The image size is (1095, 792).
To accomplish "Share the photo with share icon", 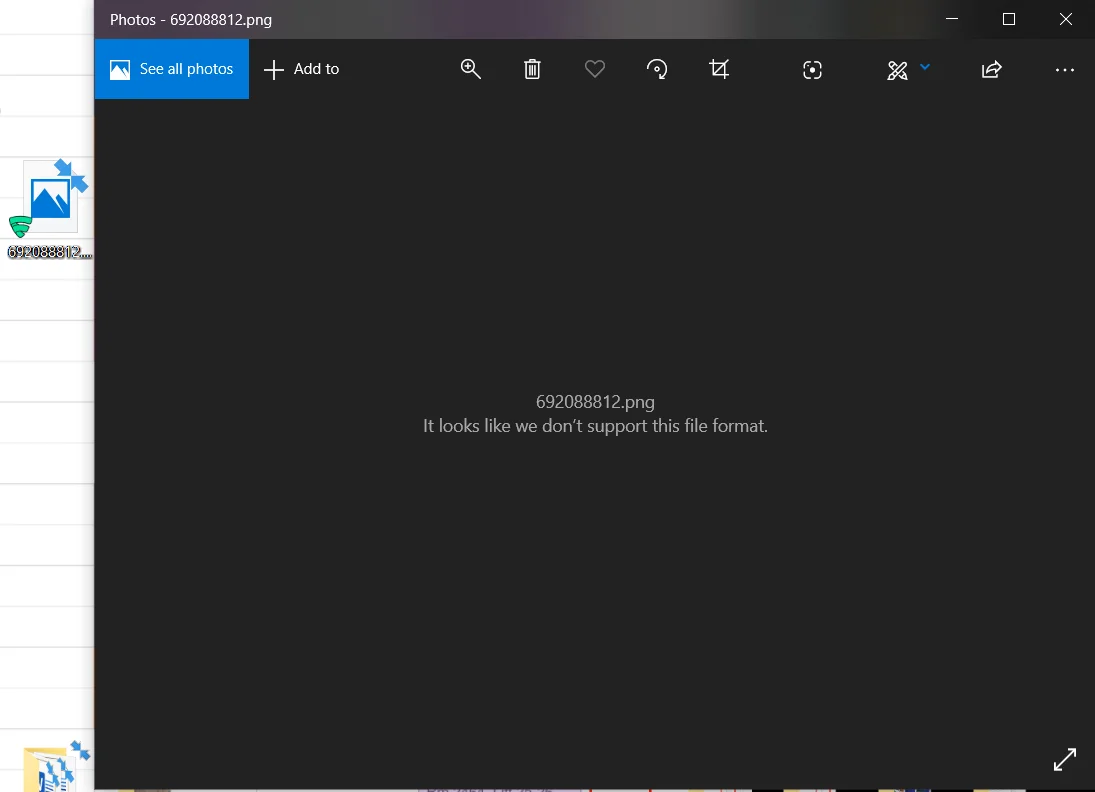I will [x=992, y=69].
